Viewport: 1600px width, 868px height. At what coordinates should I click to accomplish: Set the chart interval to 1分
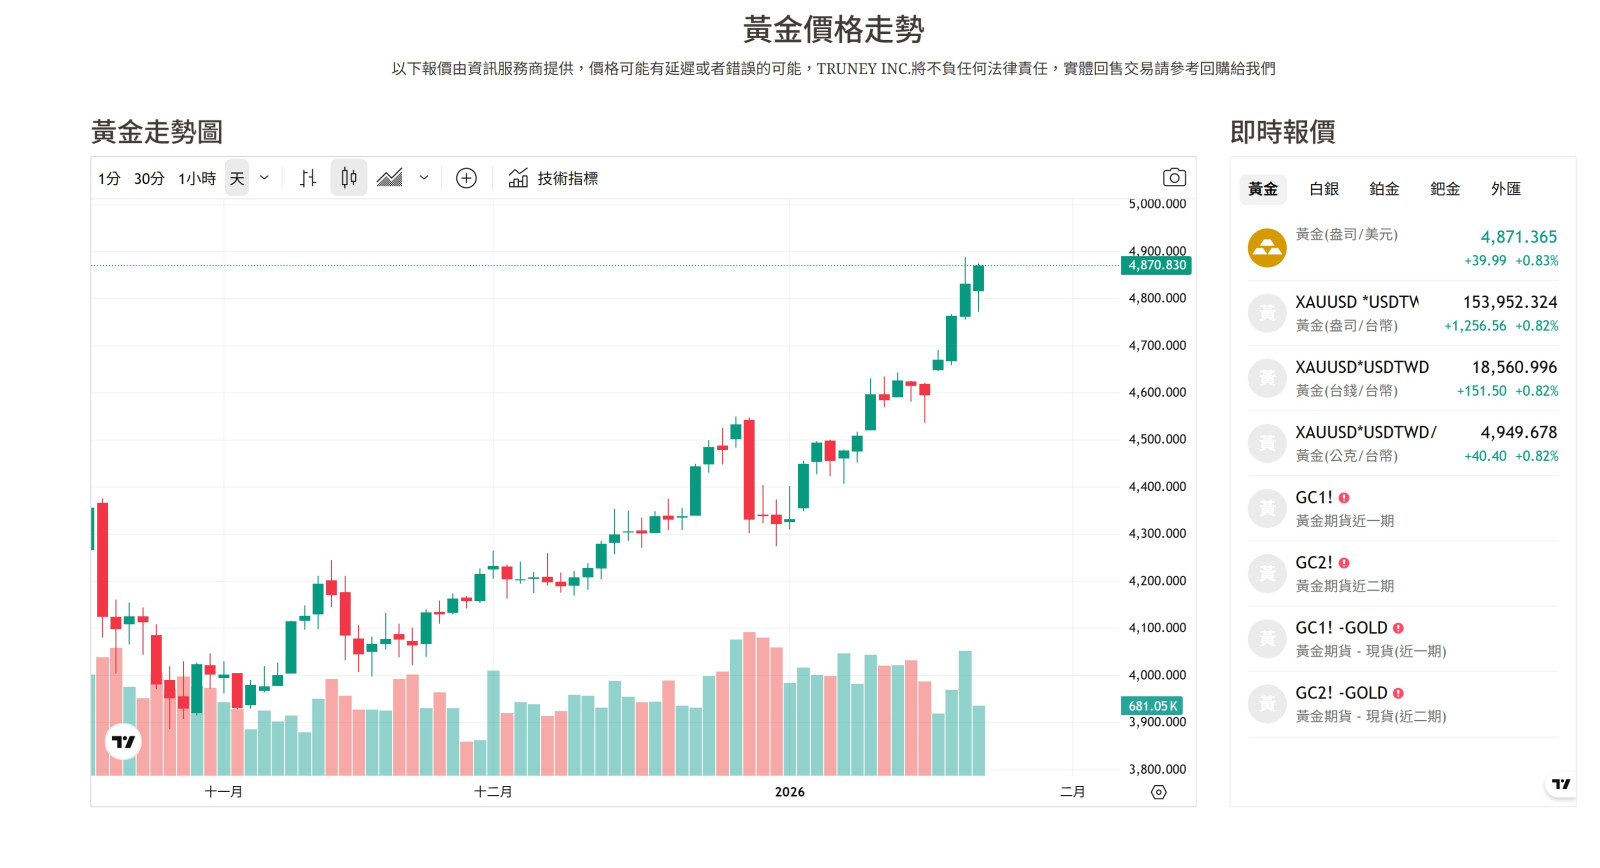click(x=109, y=178)
